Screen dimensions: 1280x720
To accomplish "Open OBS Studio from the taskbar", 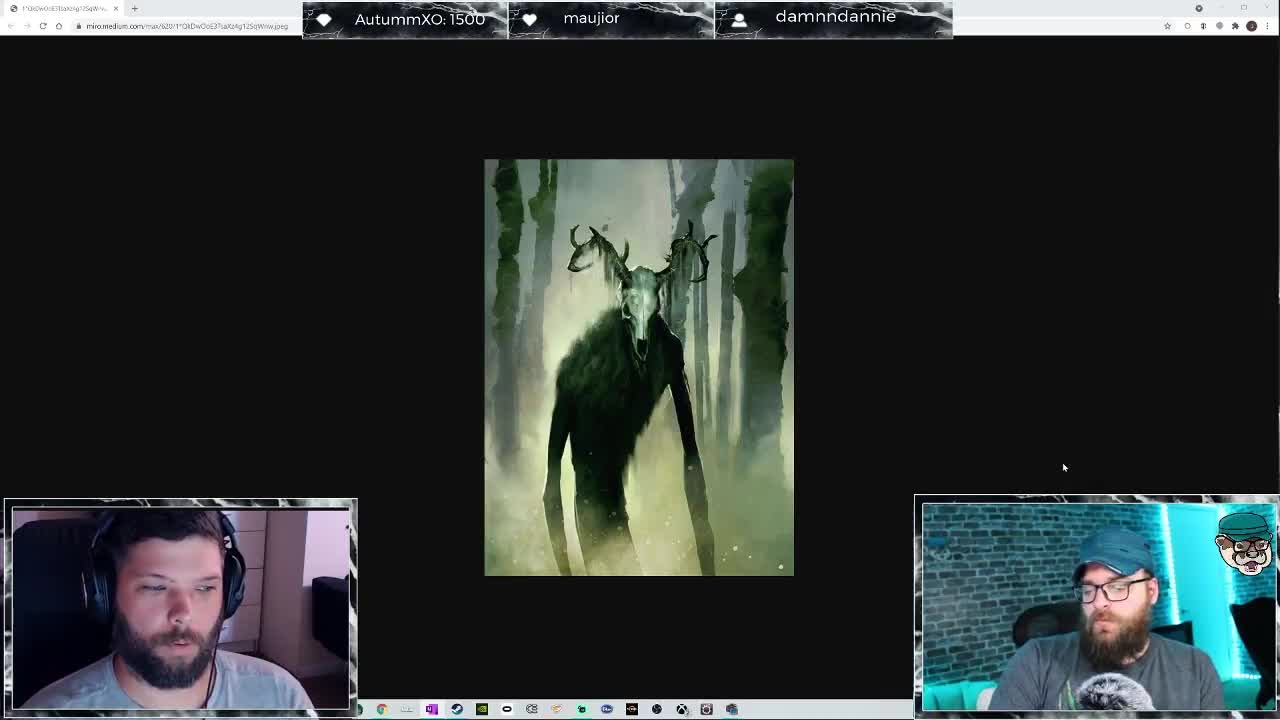I will coord(656,709).
